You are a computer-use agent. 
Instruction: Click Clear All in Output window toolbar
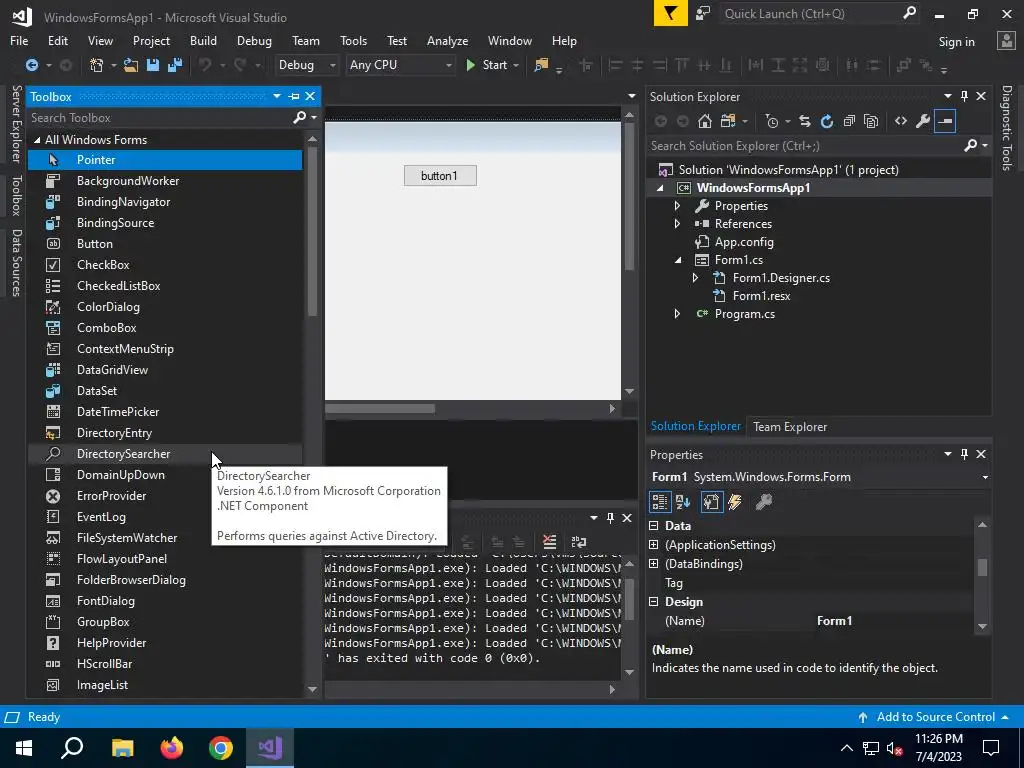coord(550,541)
